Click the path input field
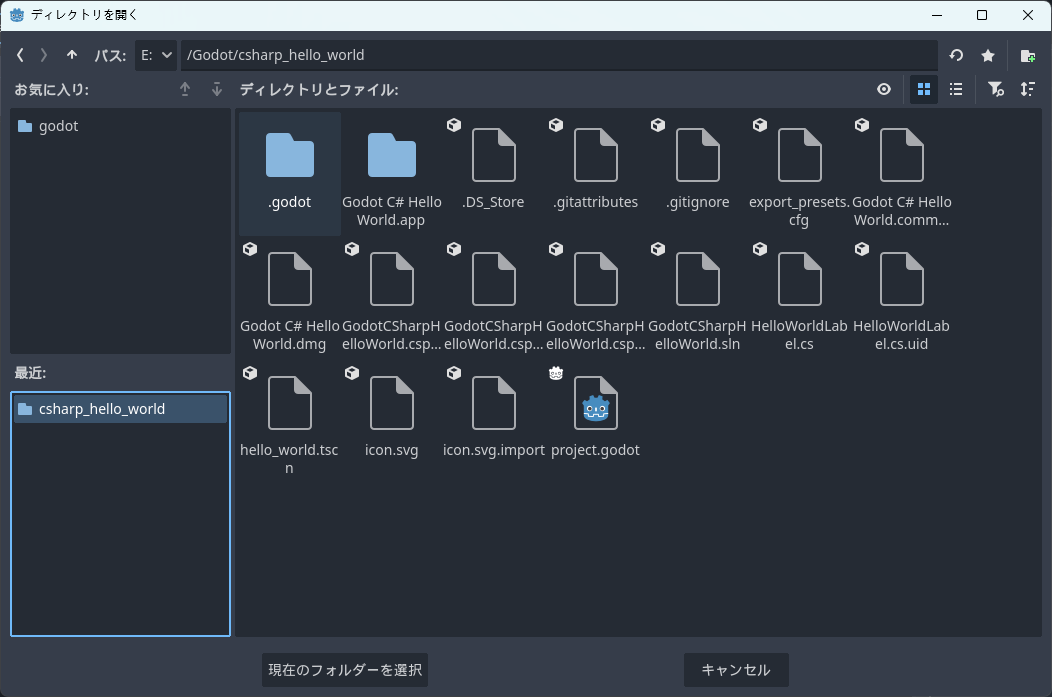The image size is (1052, 697). (x=559, y=55)
